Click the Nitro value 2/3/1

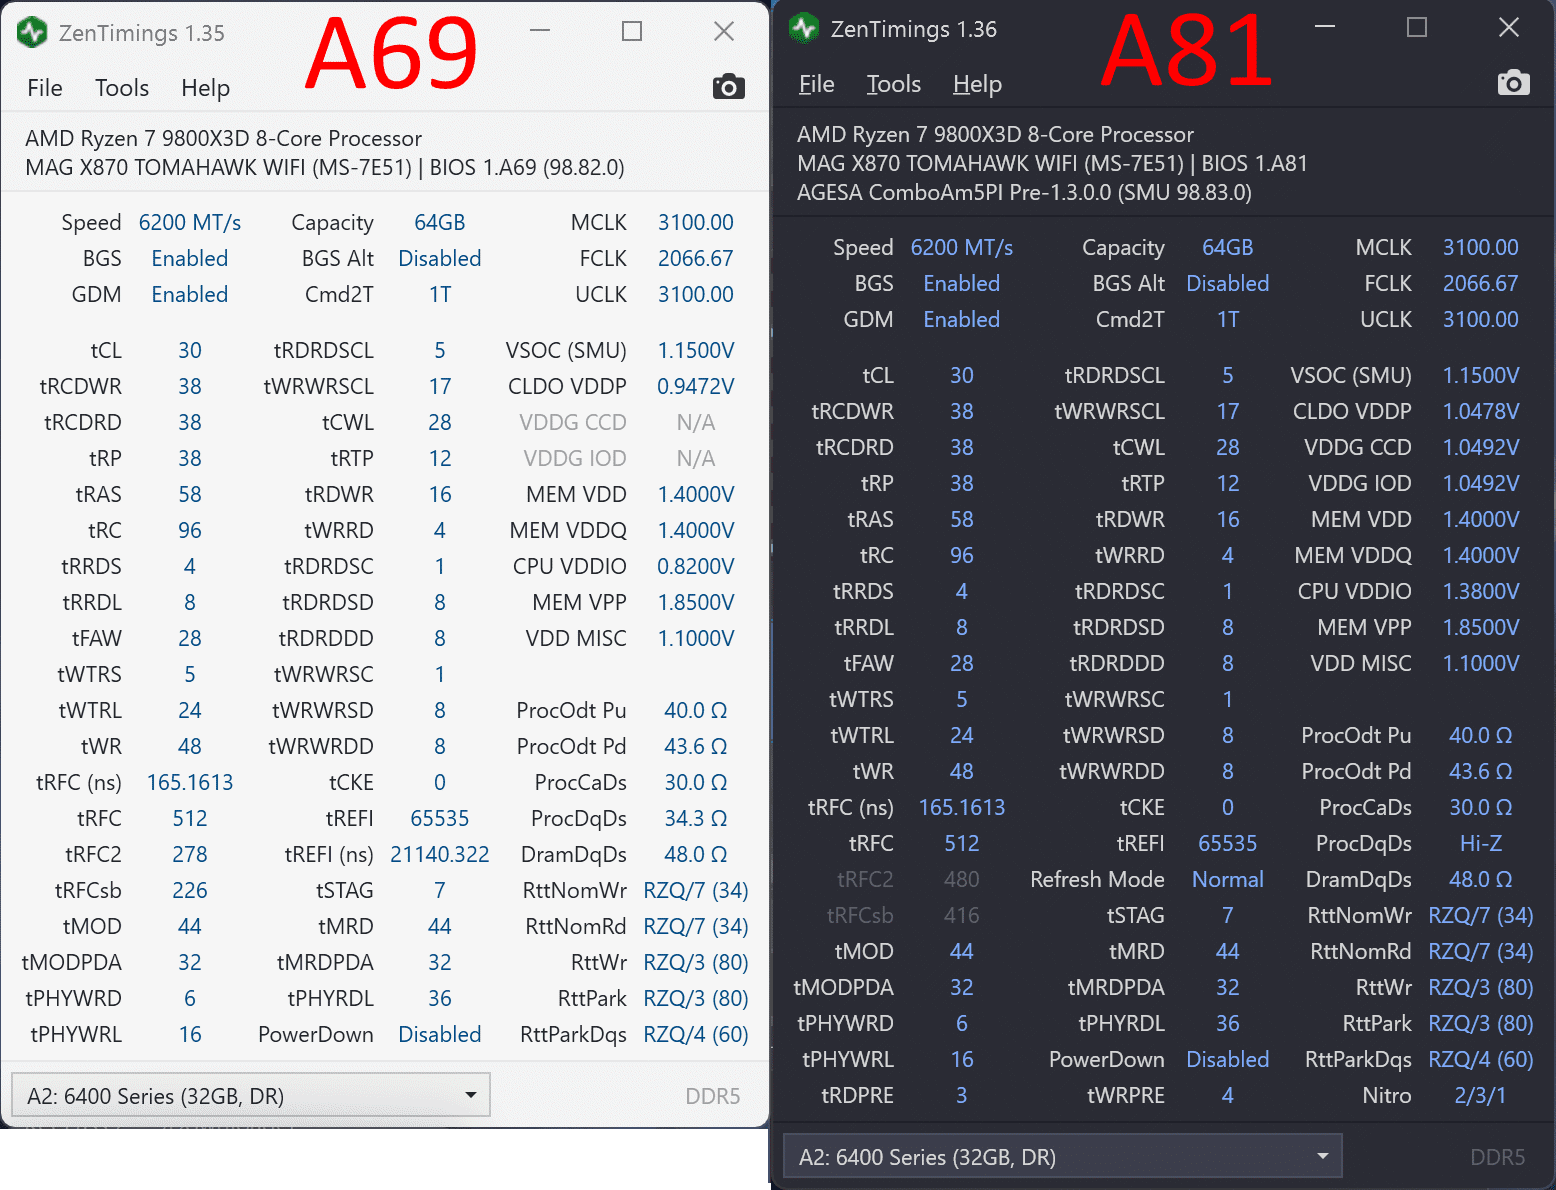[x=1481, y=1095]
